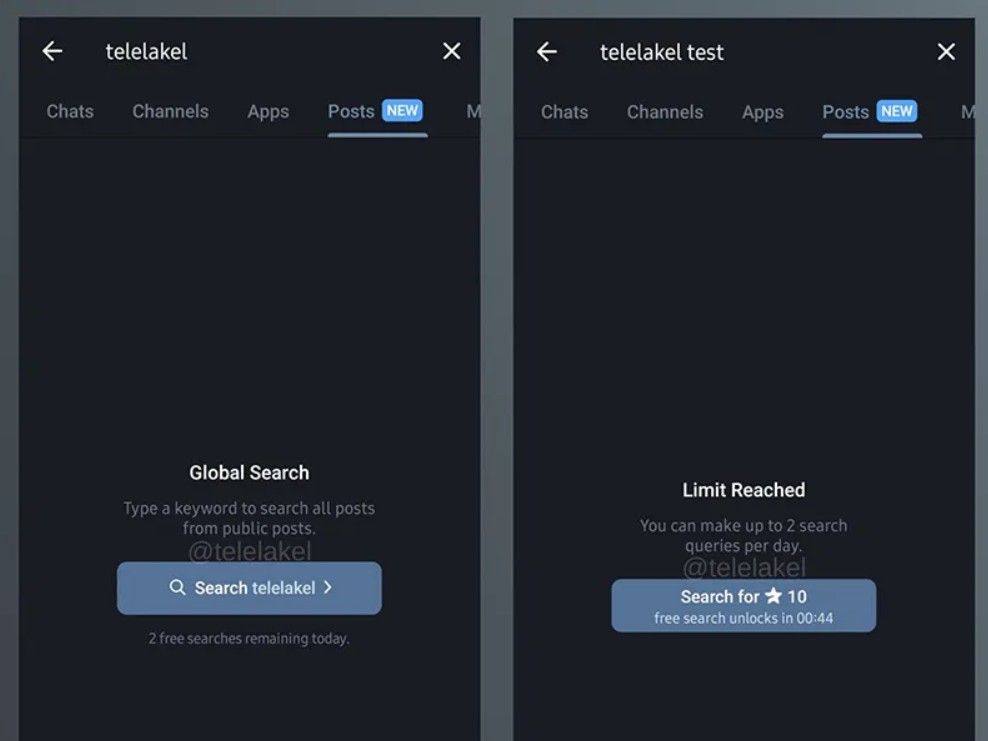This screenshot has height=741, width=988.
Task: Click magnifier icon in Search telelakel button
Action: 177,588
